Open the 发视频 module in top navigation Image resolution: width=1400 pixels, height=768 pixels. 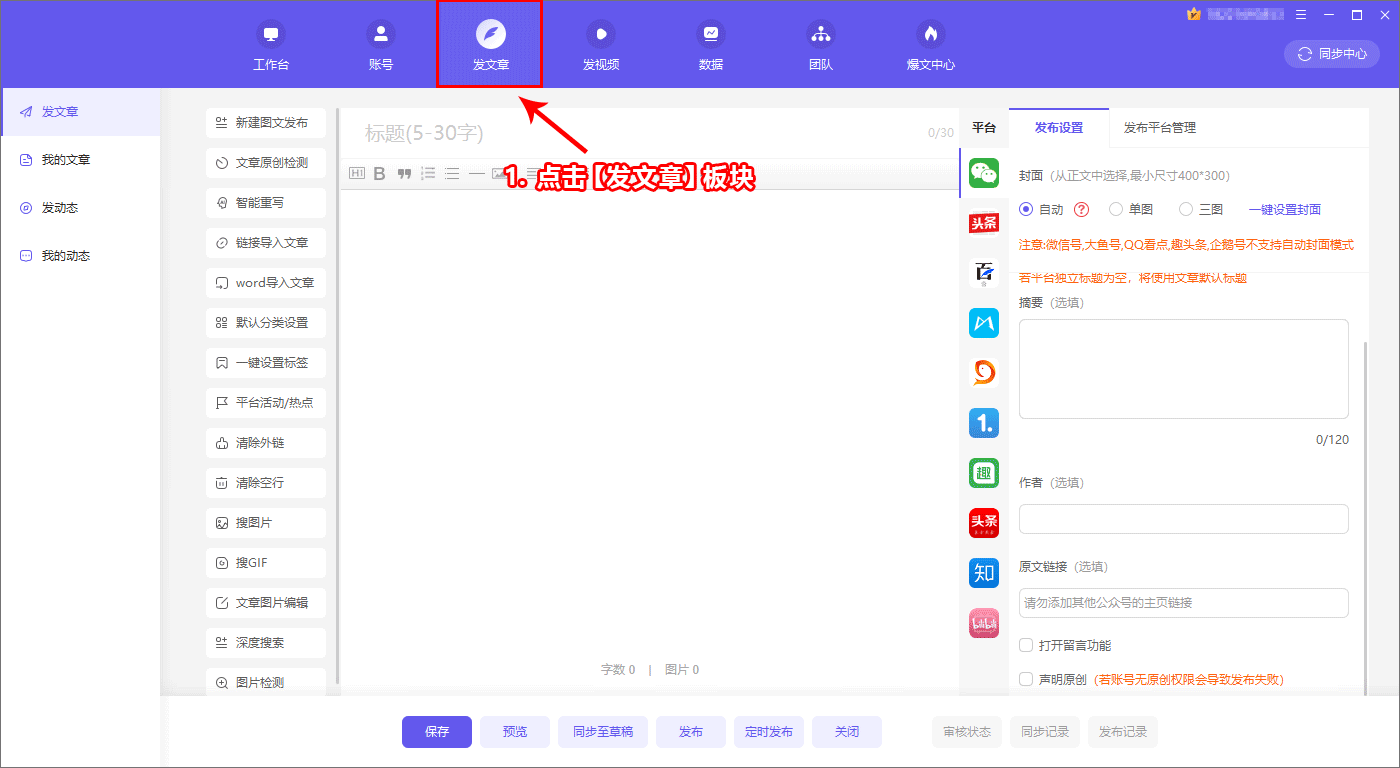point(600,44)
